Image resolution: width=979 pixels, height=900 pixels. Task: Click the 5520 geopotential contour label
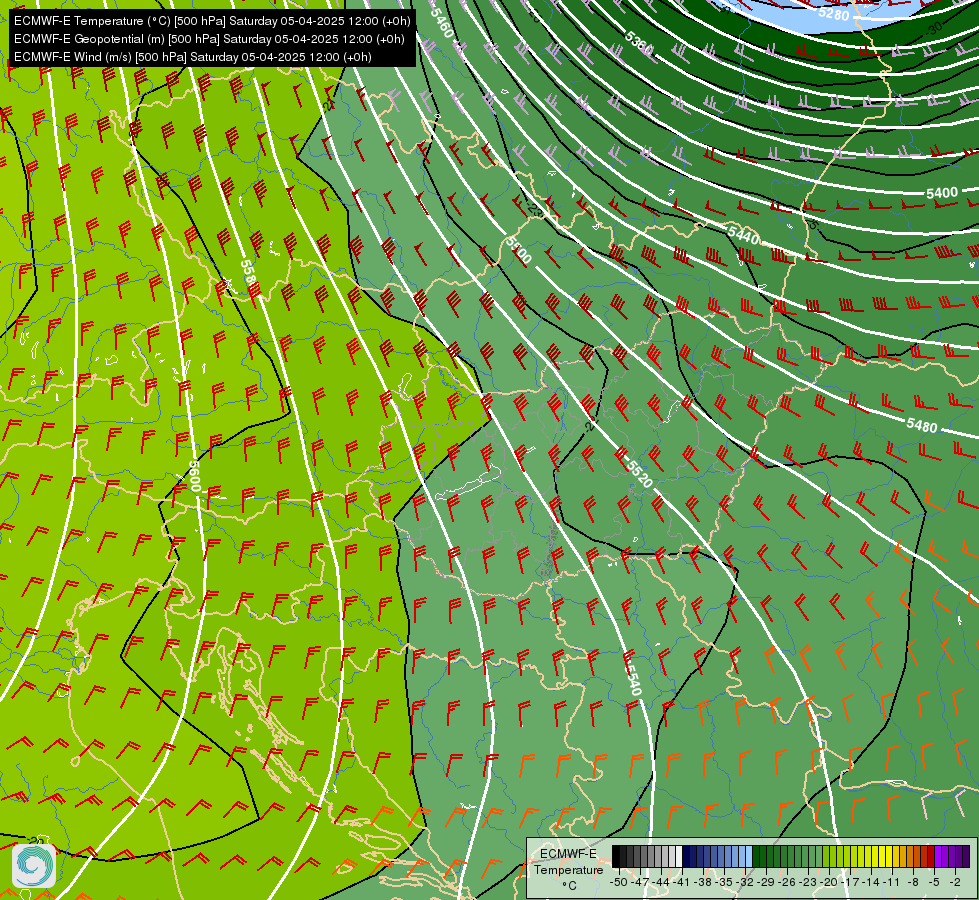(x=638, y=473)
